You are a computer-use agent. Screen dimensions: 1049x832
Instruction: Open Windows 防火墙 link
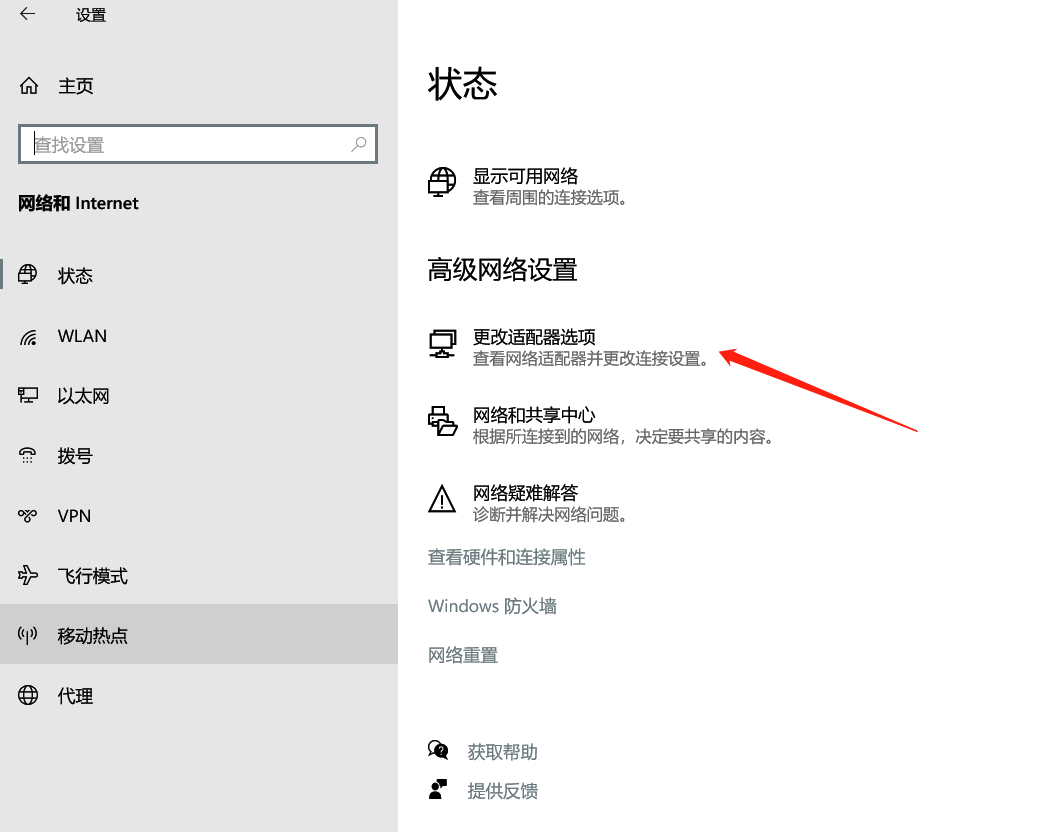click(x=492, y=606)
